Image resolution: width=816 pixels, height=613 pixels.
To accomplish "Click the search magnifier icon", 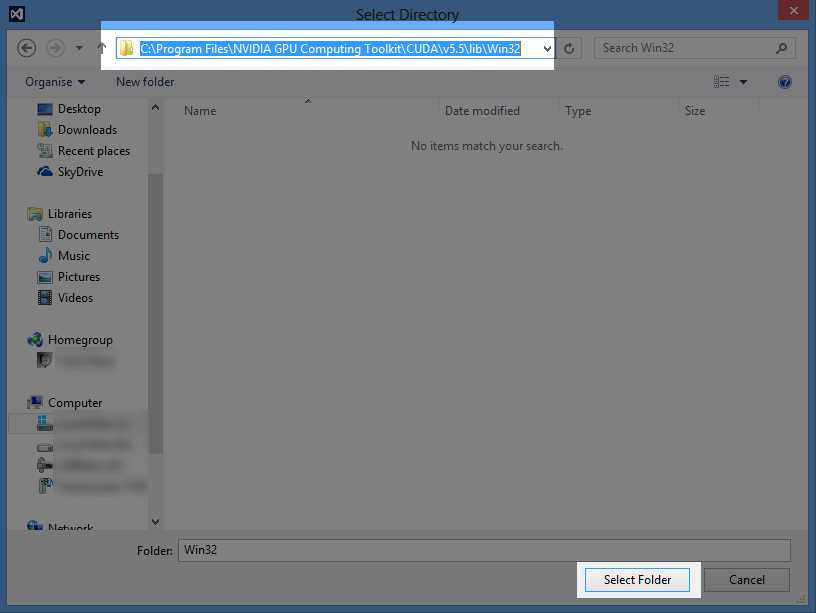I will [781, 48].
